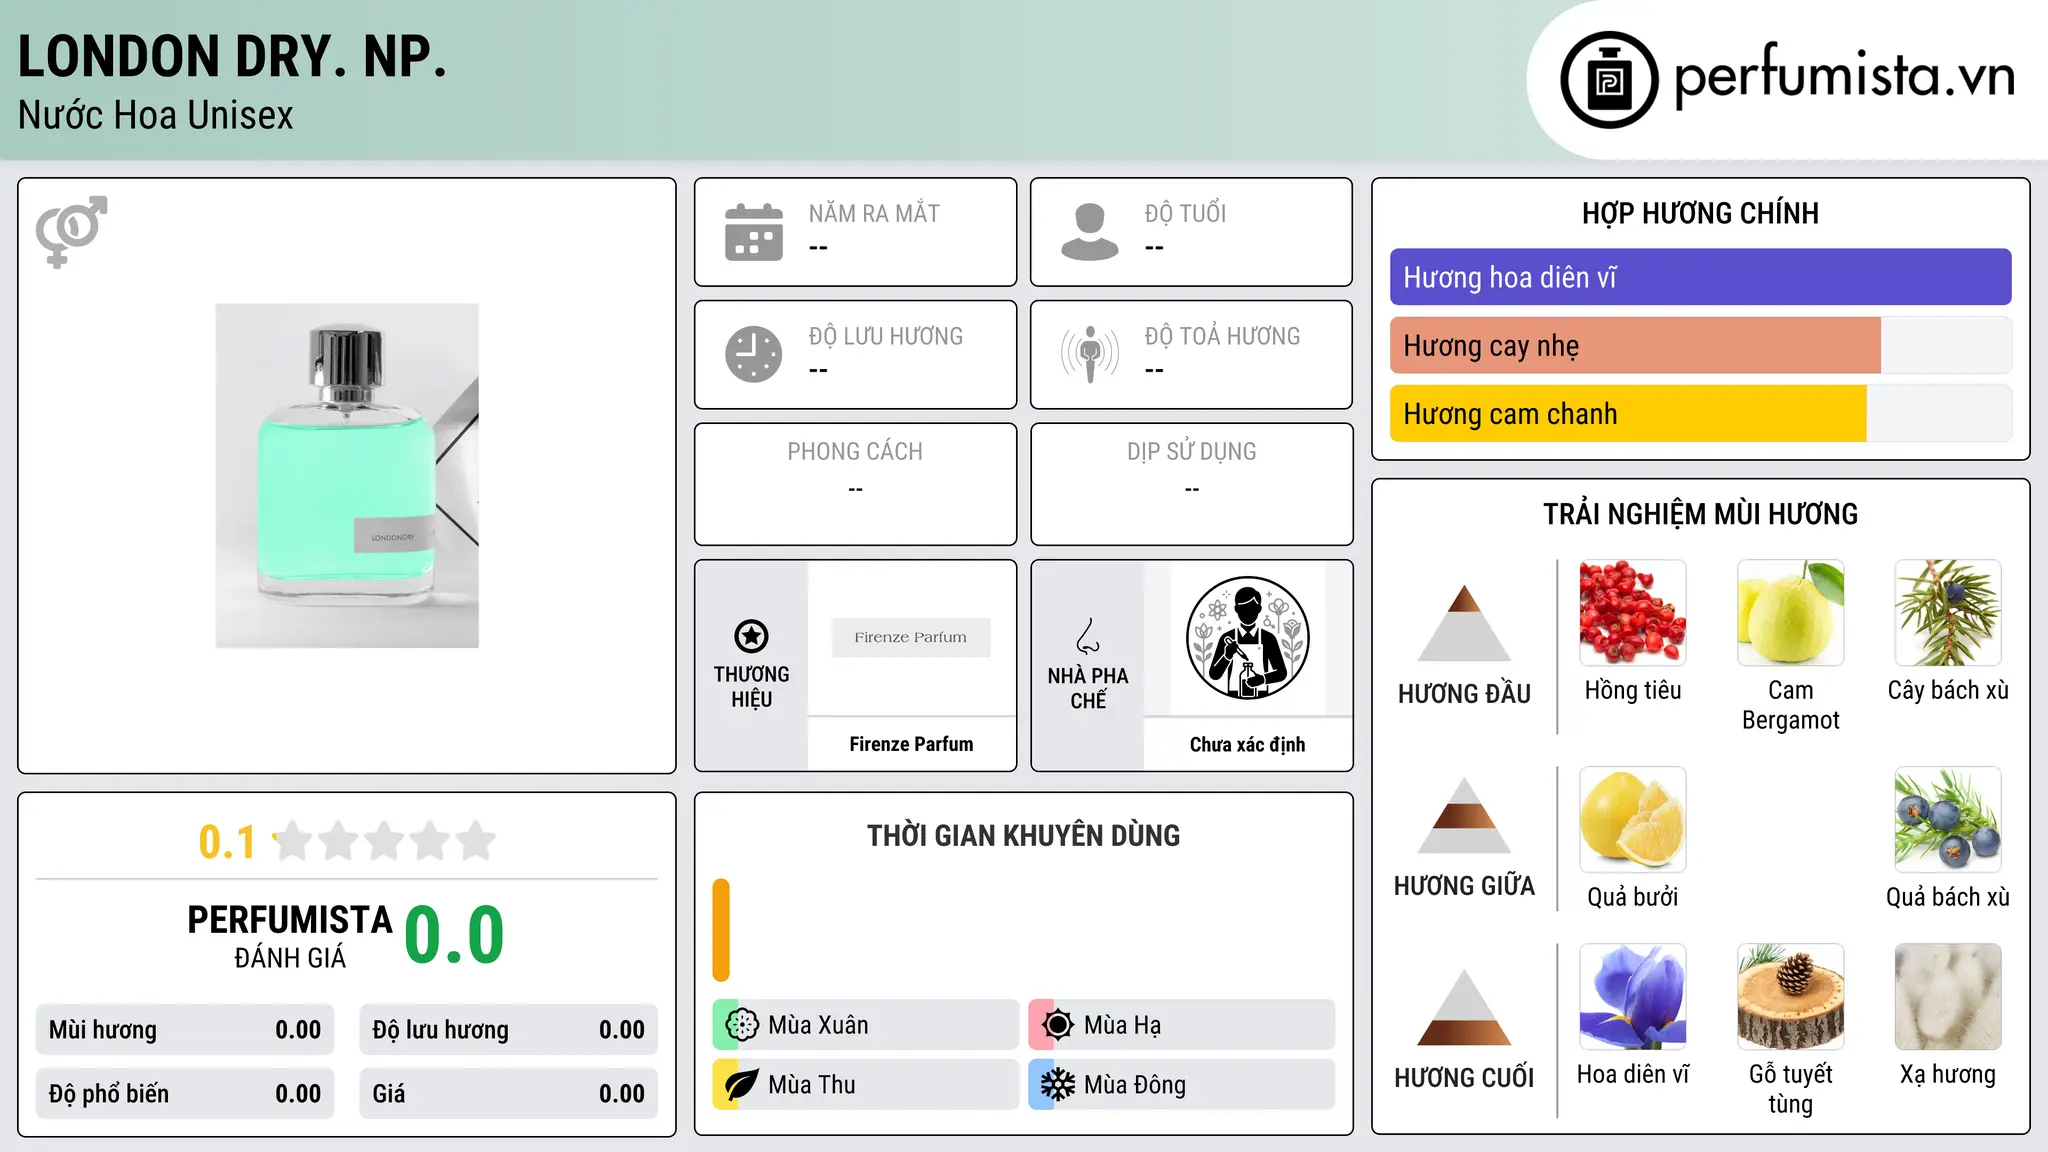Select the Xạ hương note image
Viewport: 2048px width, 1152px height.
tap(1948, 997)
